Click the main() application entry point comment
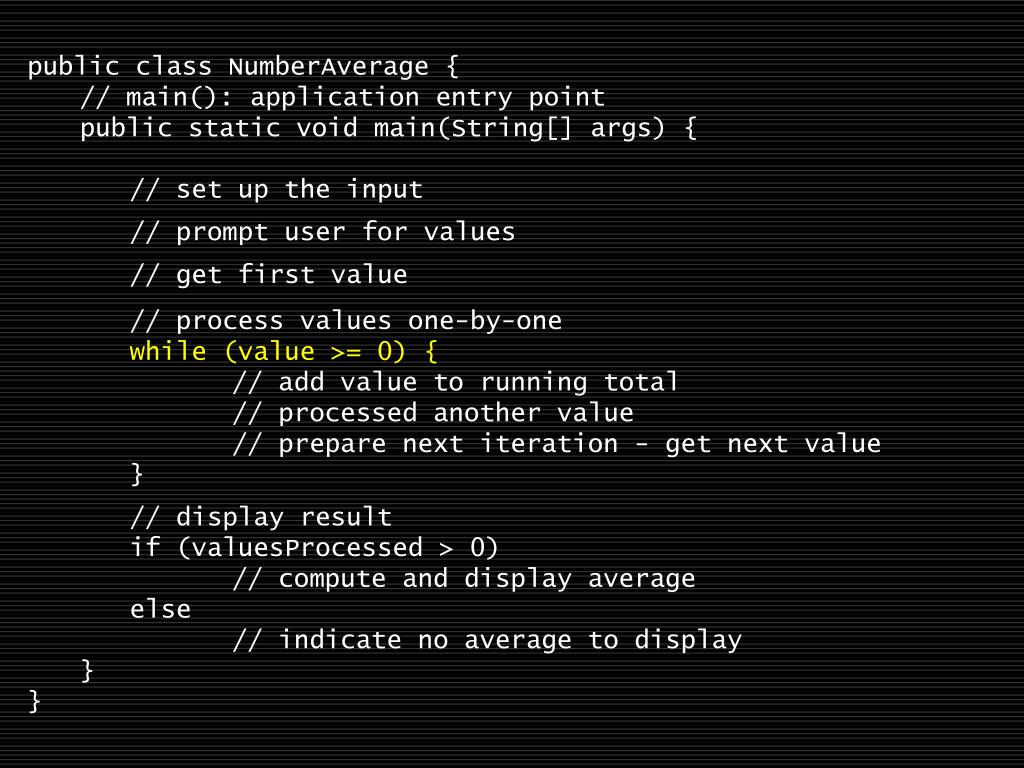The width and height of the screenshot is (1024, 768). (x=343, y=97)
